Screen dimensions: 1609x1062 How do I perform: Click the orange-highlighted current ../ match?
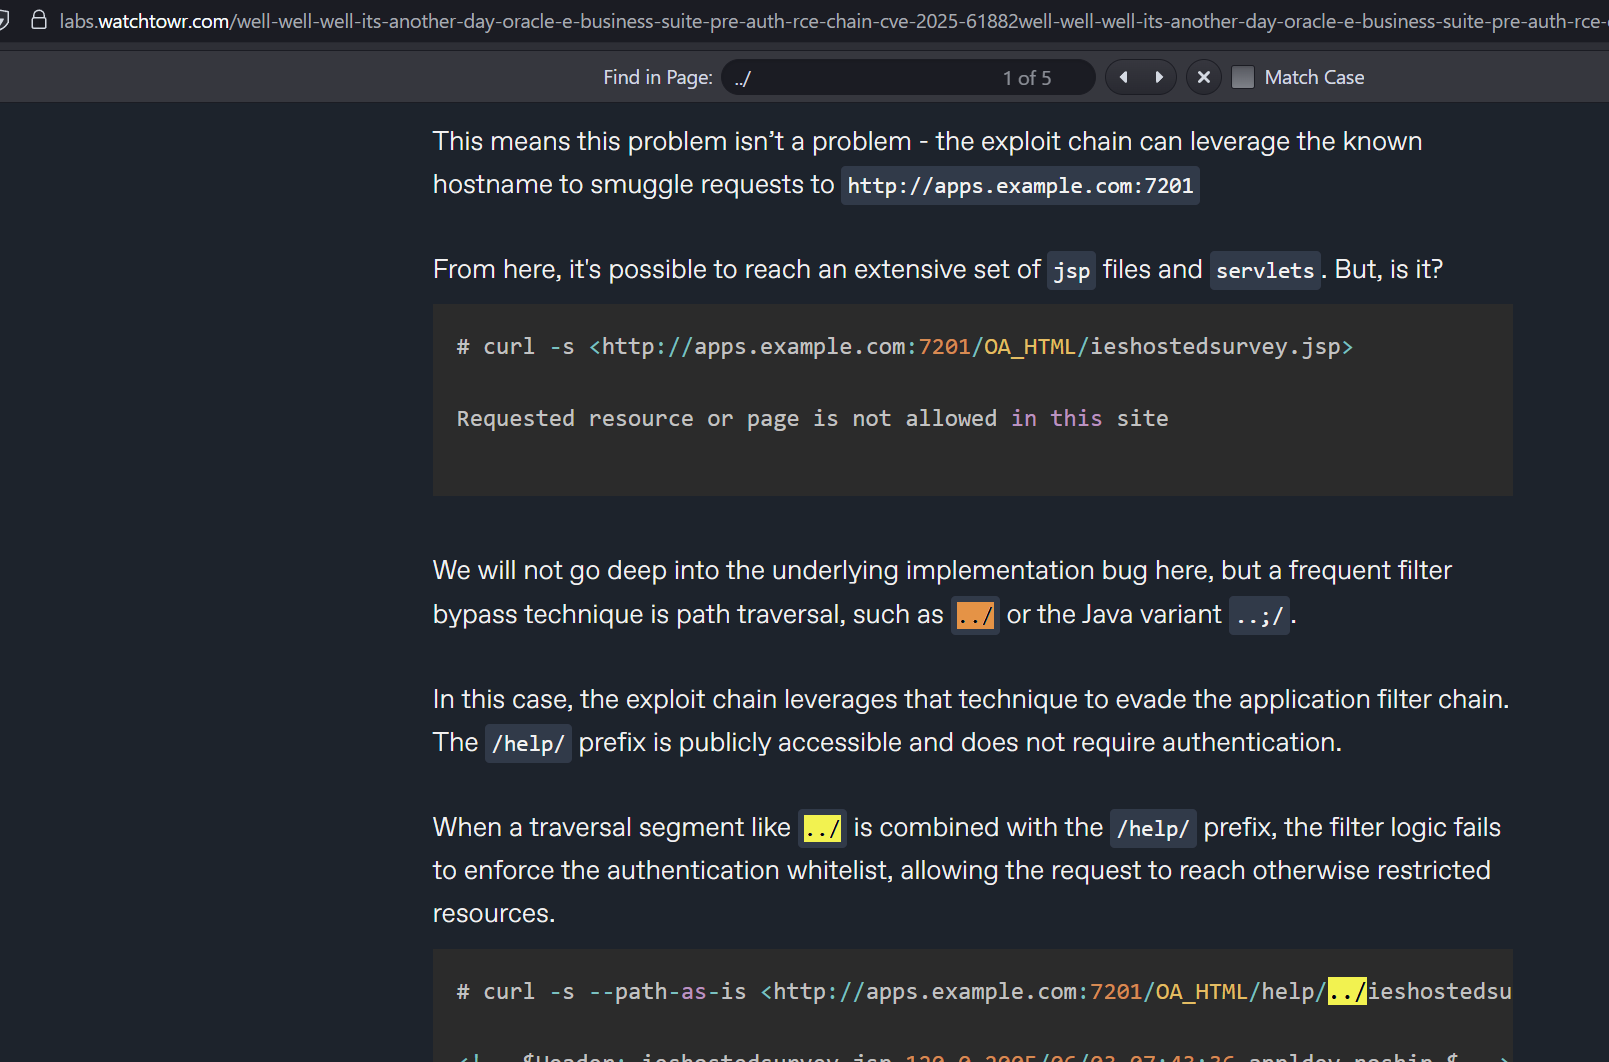[974, 615]
